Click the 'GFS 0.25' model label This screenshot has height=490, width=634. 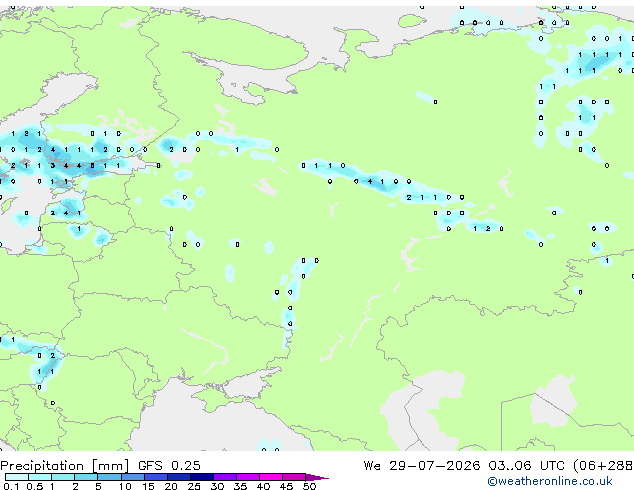tap(169, 466)
